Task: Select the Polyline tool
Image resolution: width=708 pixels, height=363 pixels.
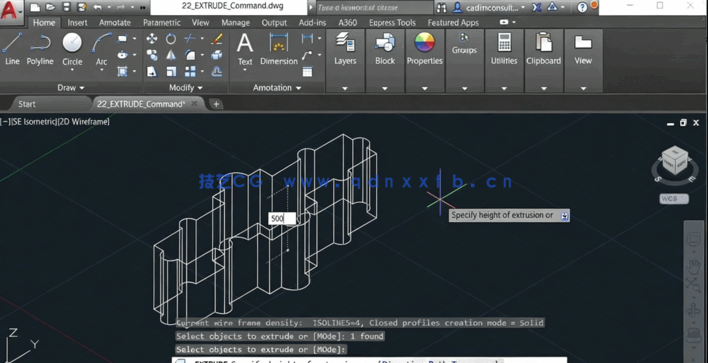Action: [x=40, y=49]
